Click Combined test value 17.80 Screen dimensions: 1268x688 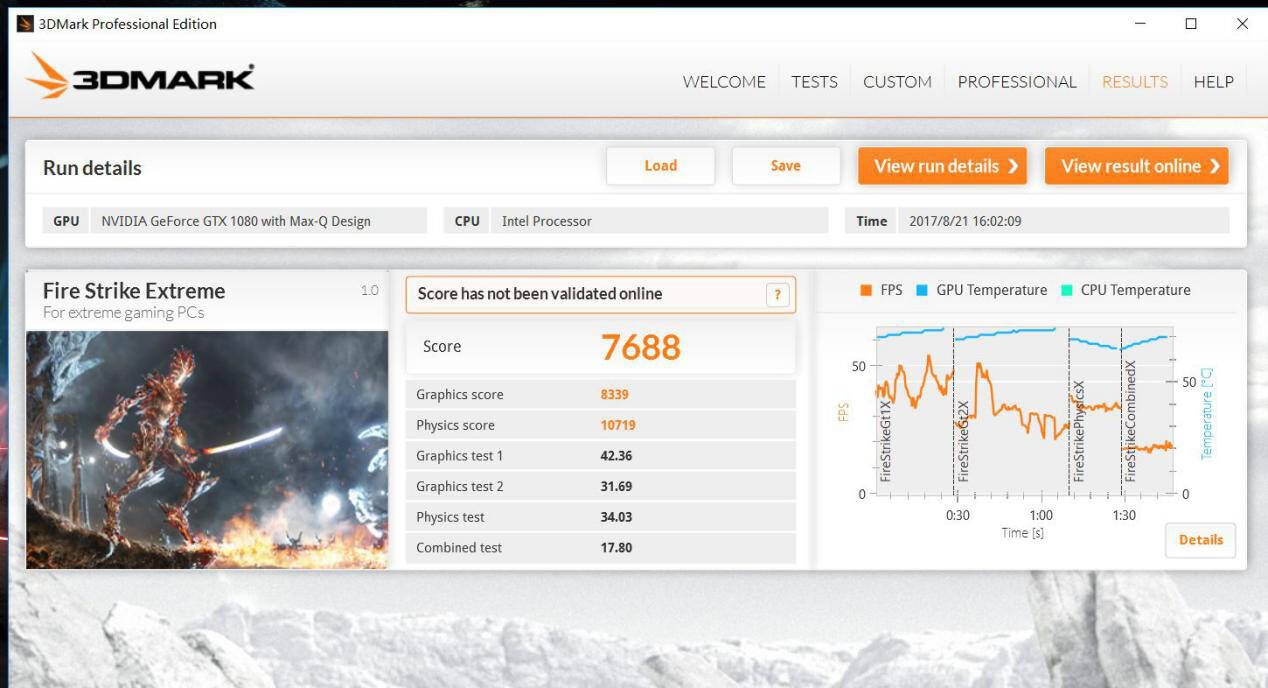tap(616, 548)
